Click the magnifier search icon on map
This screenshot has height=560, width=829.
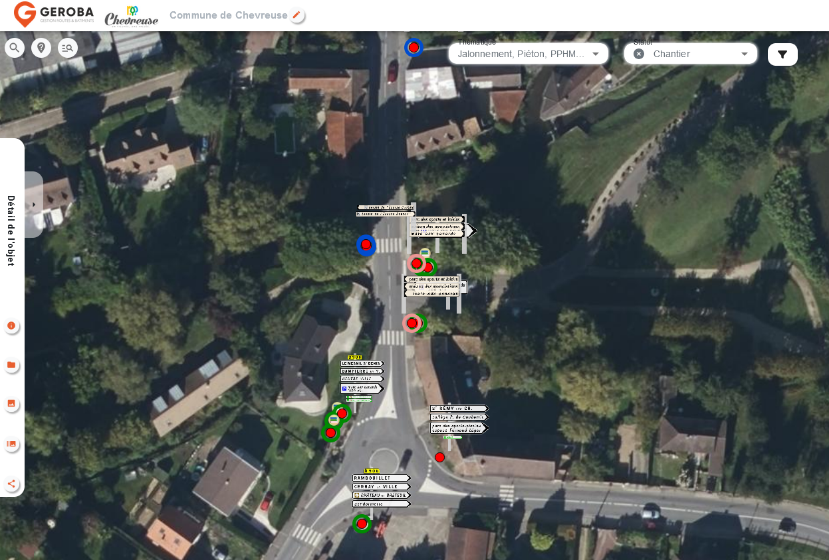click(x=14, y=48)
